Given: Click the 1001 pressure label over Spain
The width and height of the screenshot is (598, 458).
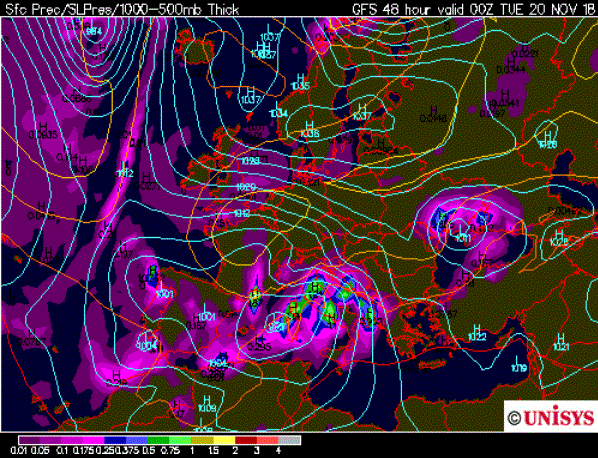Looking at the screenshot, I should point(207,317).
